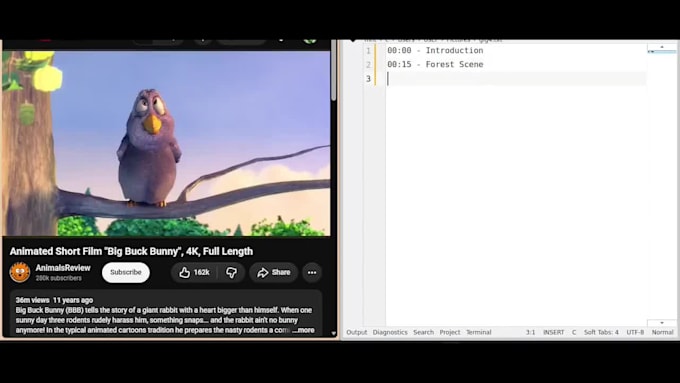Subscribe to the AnimalsReview channel
This screenshot has height=383, width=680.
coord(126,272)
